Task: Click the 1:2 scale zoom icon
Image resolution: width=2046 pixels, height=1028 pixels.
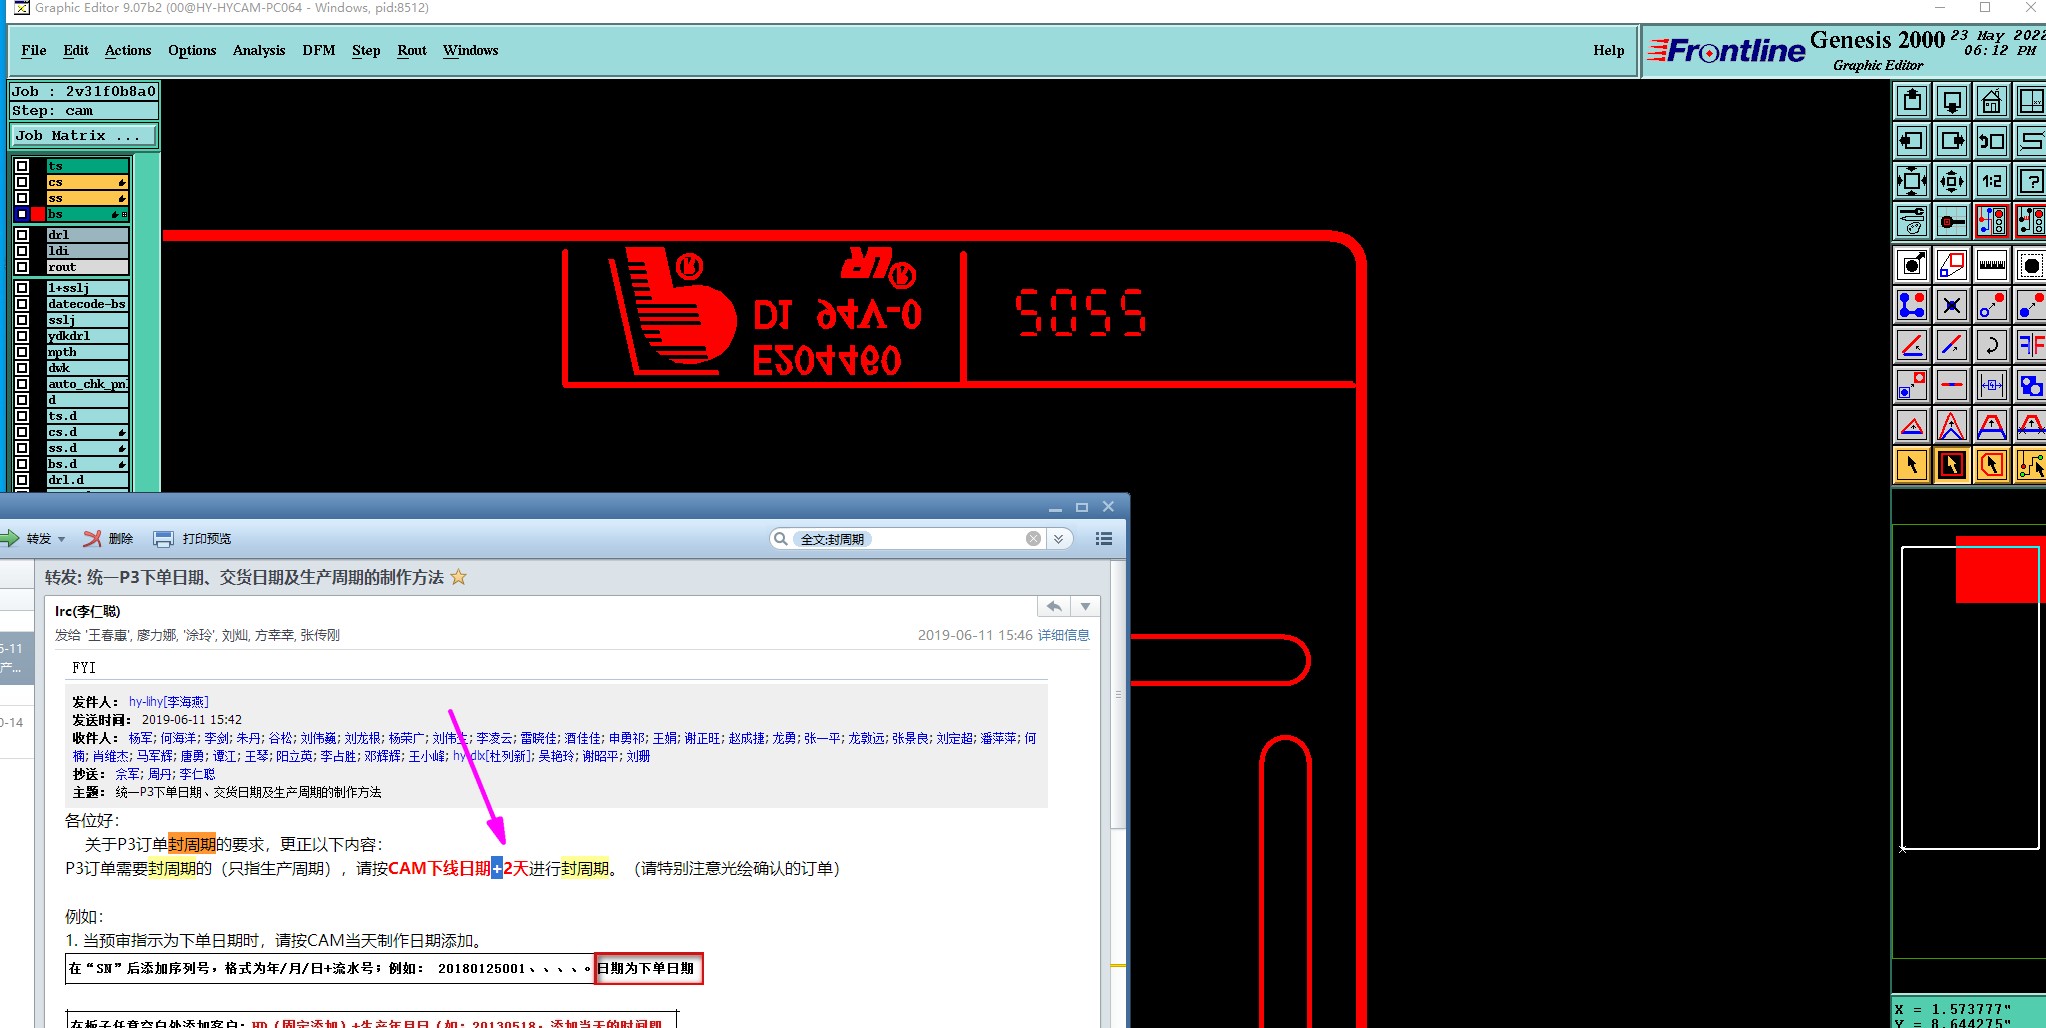Action: (x=1991, y=181)
